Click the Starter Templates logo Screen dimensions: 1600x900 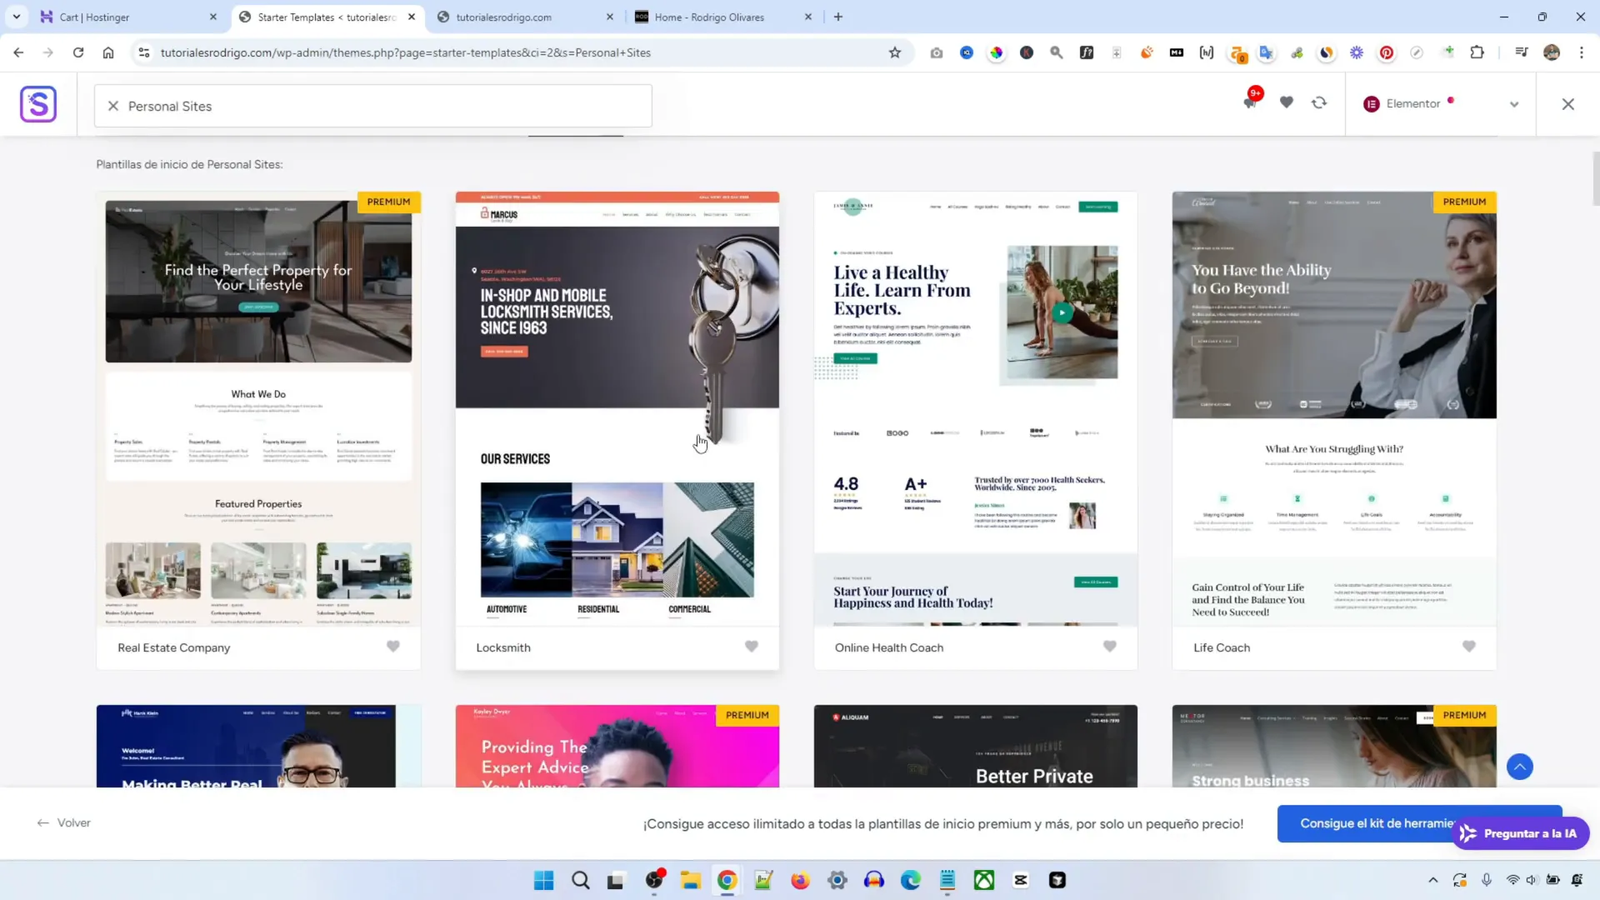click(38, 103)
